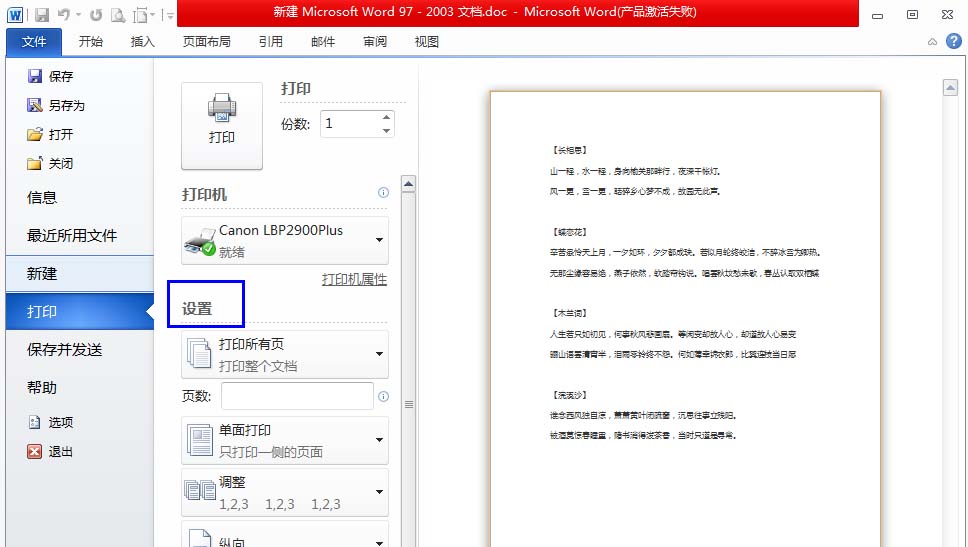Select 另存为 in the File menu
Screen dimensions: 968x547
coord(66,105)
